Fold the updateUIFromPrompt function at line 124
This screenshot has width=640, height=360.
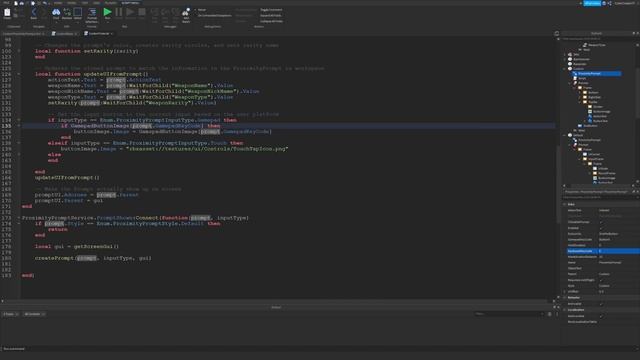click(x=19, y=74)
